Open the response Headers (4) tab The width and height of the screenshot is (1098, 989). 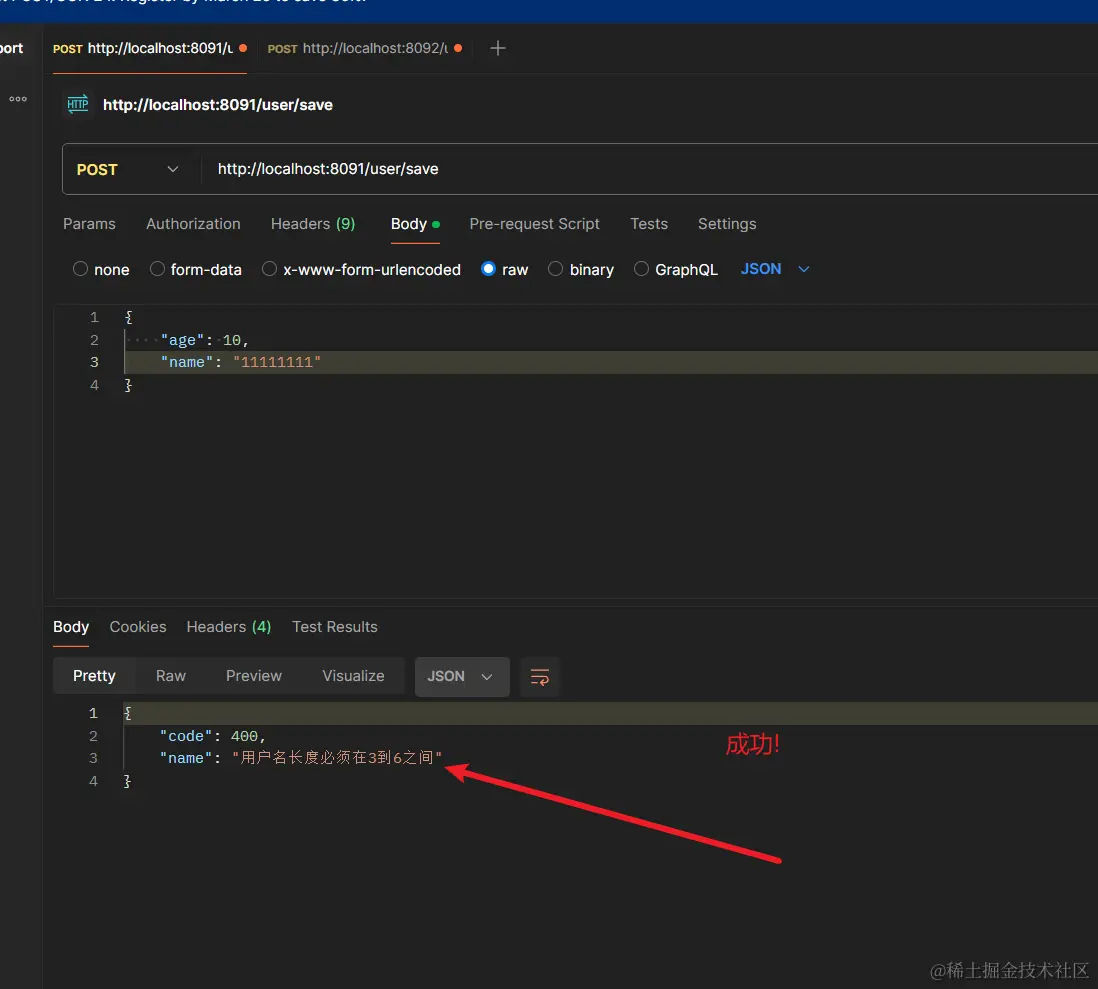(229, 627)
